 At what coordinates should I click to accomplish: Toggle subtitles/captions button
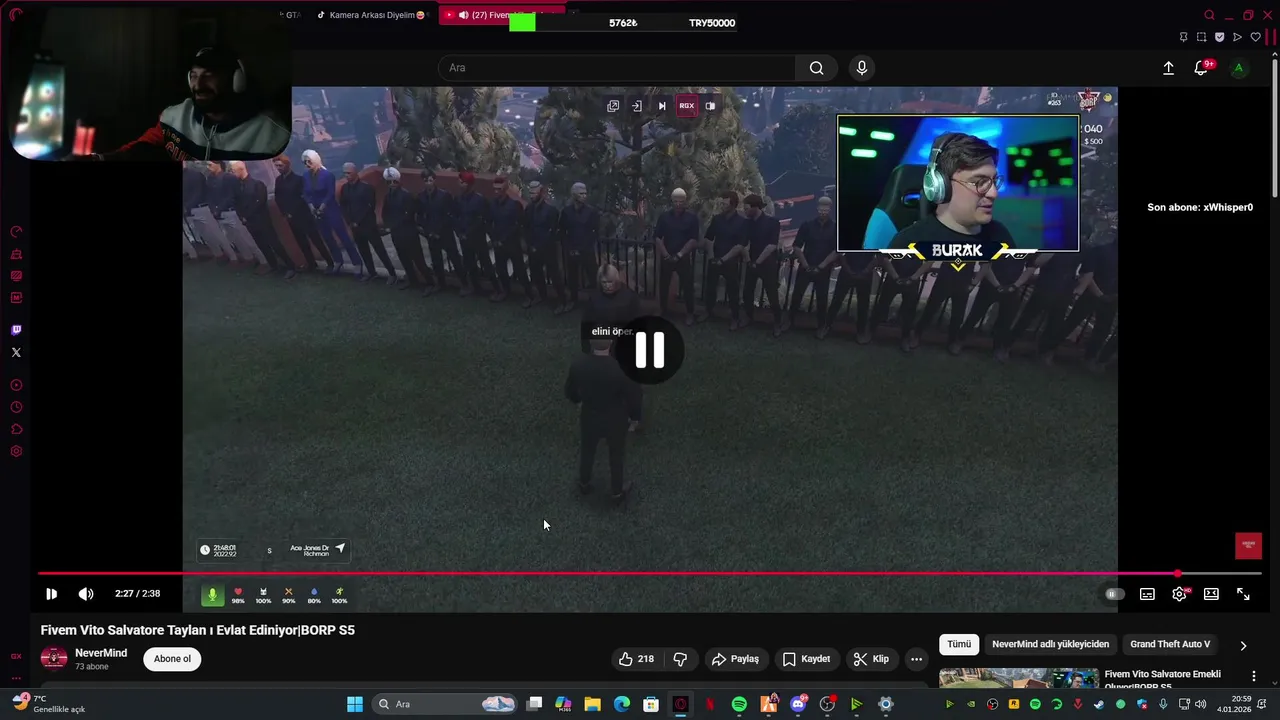pos(1147,594)
